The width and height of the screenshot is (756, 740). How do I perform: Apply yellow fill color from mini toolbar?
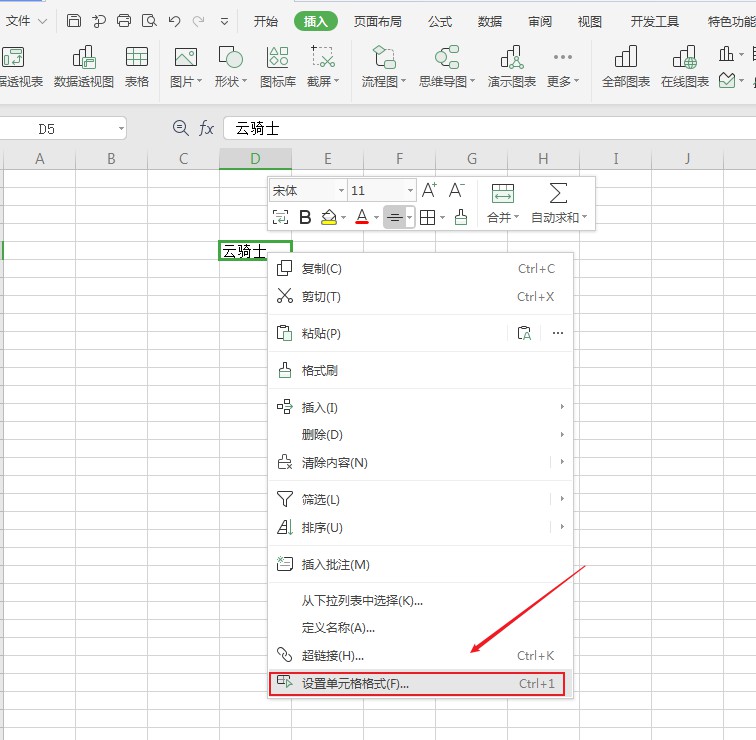(329, 217)
